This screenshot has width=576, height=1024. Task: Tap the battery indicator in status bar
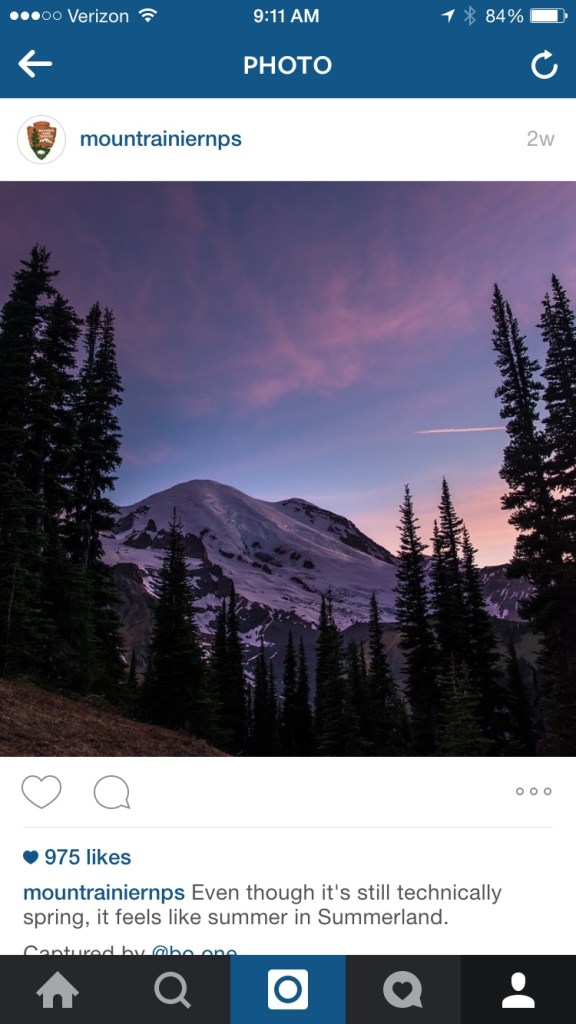point(549,16)
